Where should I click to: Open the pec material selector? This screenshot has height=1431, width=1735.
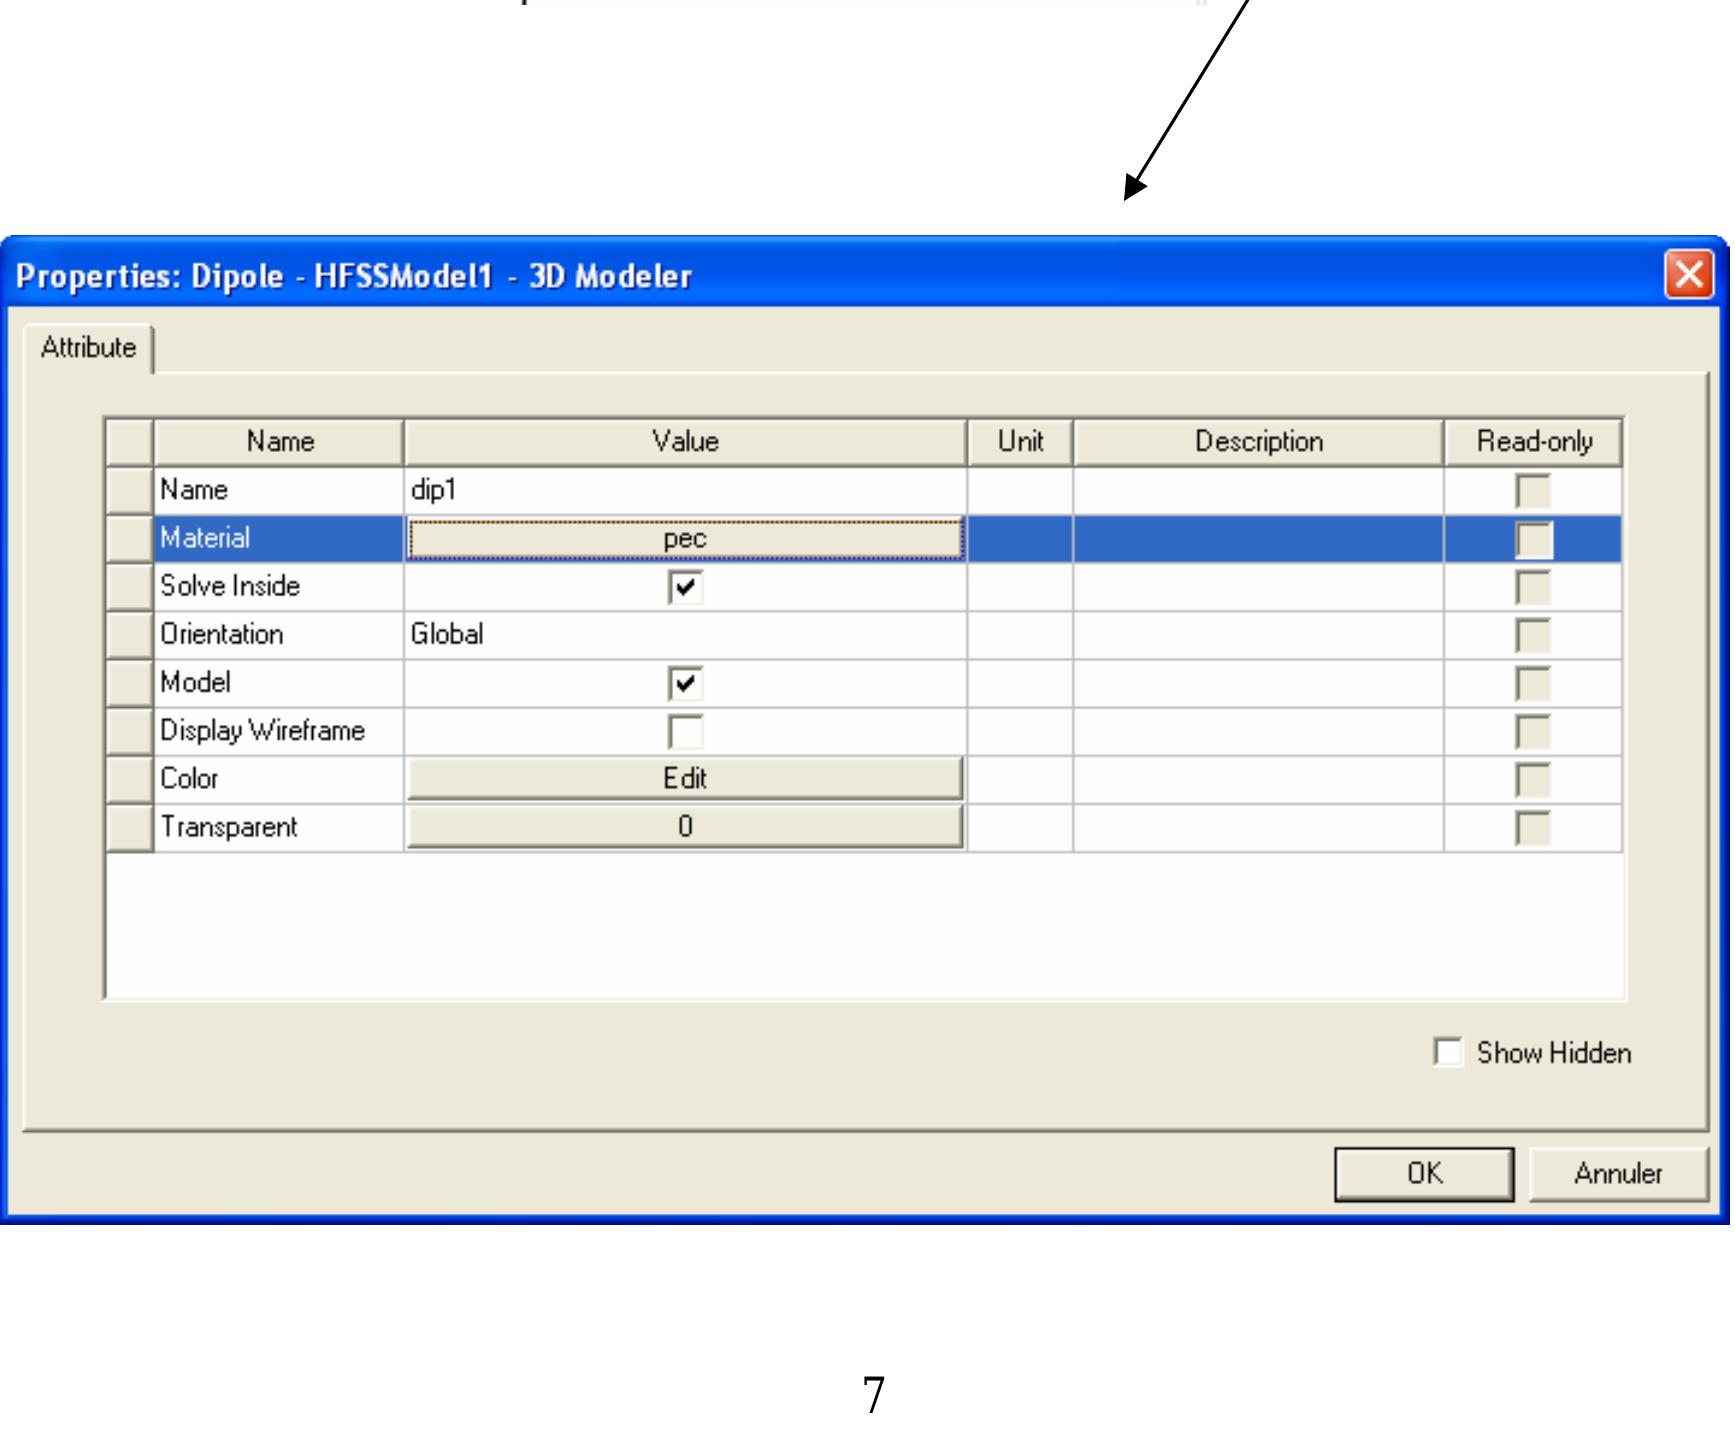685,539
